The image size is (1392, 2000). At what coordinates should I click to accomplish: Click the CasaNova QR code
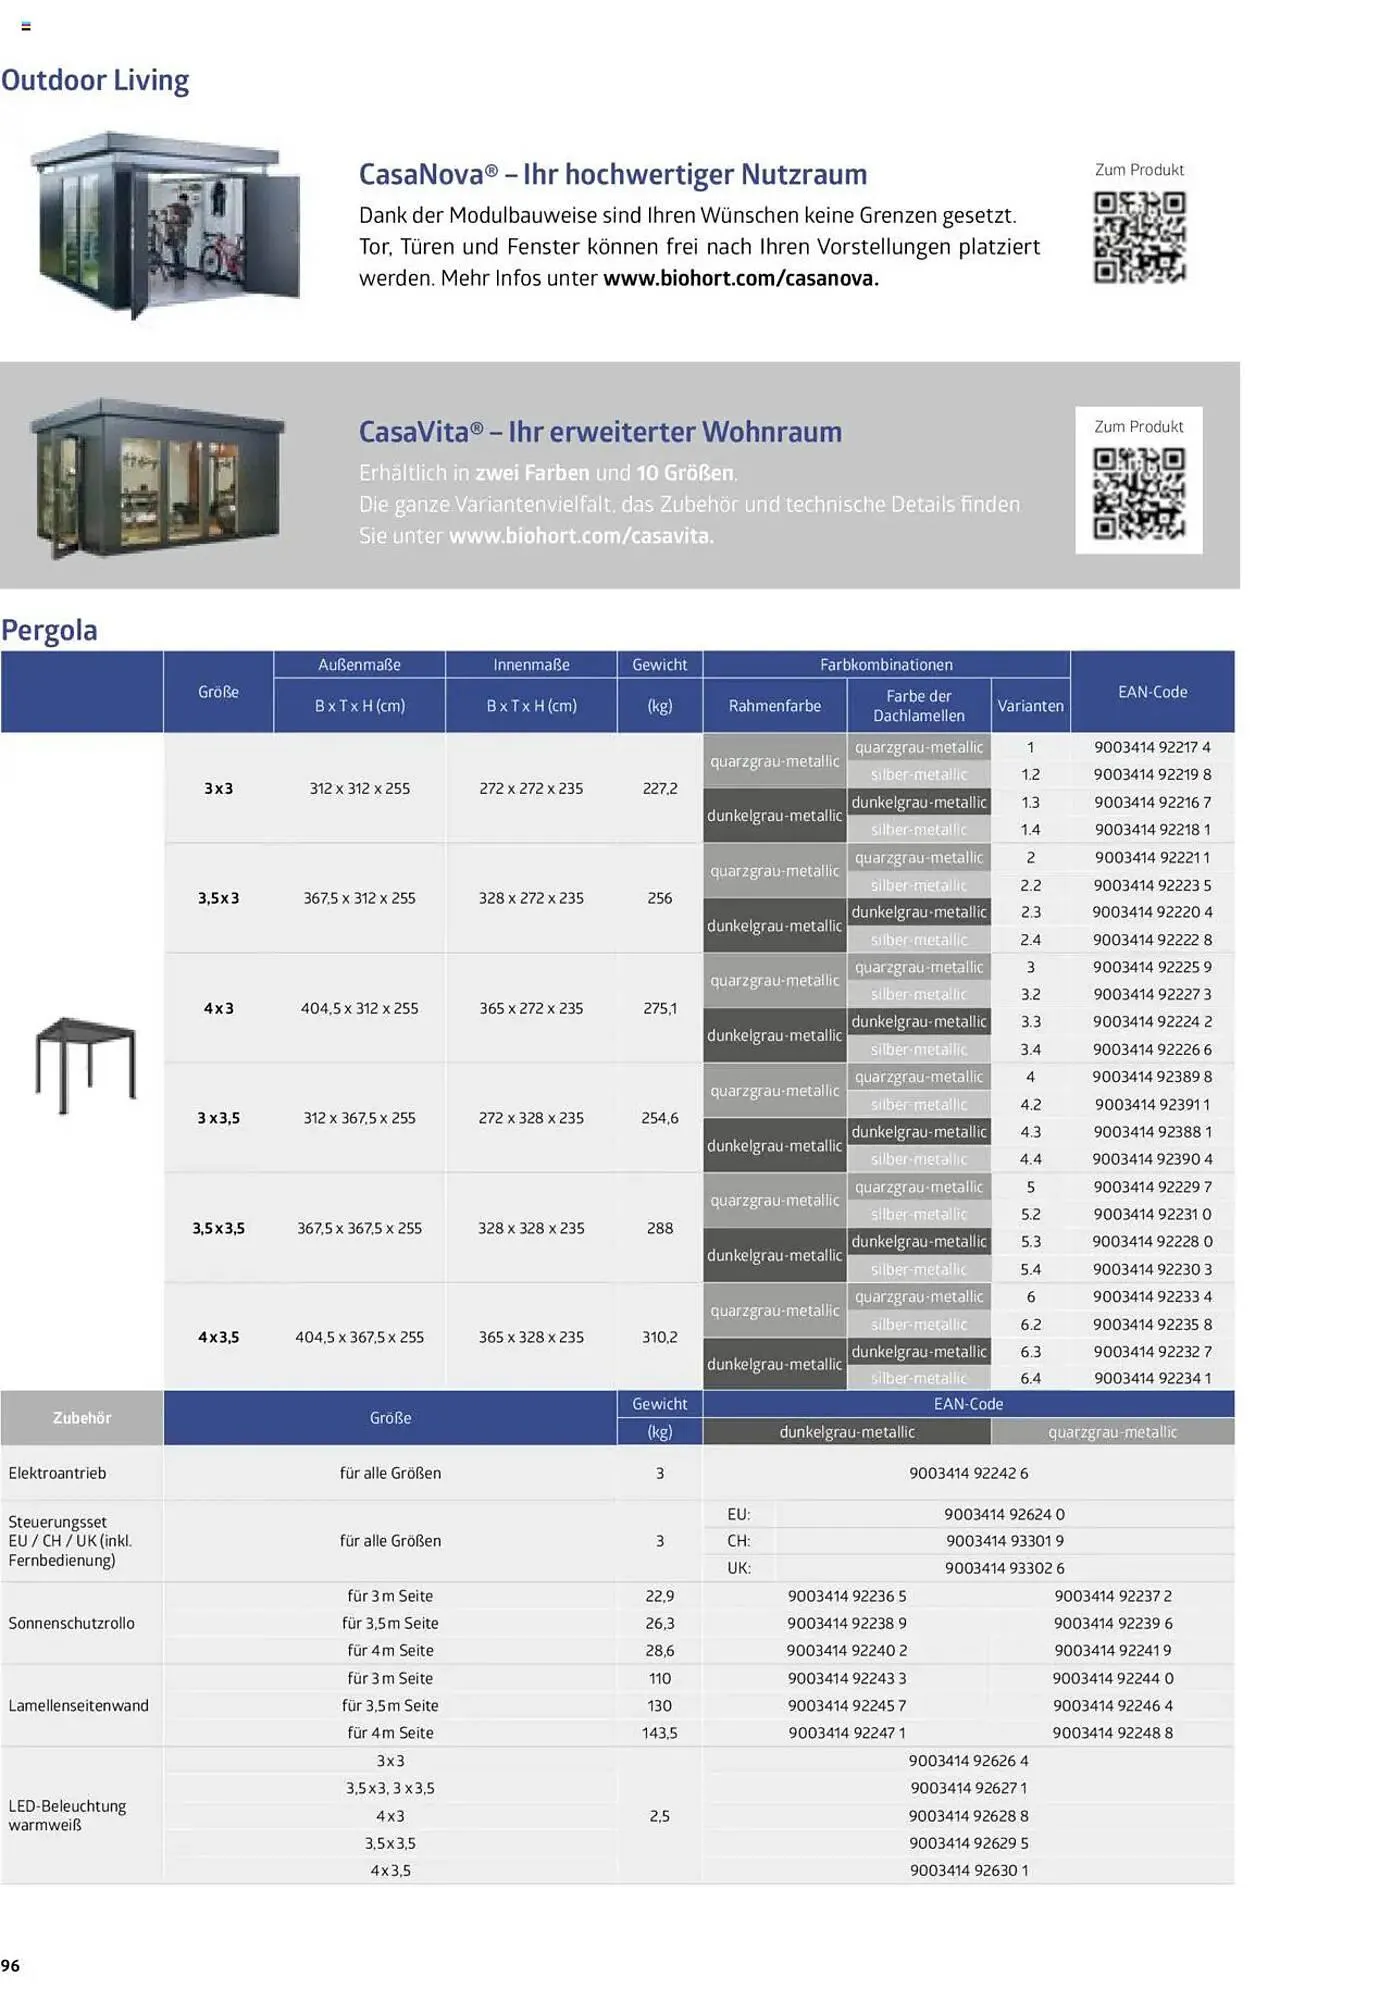(x=1139, y=237)
